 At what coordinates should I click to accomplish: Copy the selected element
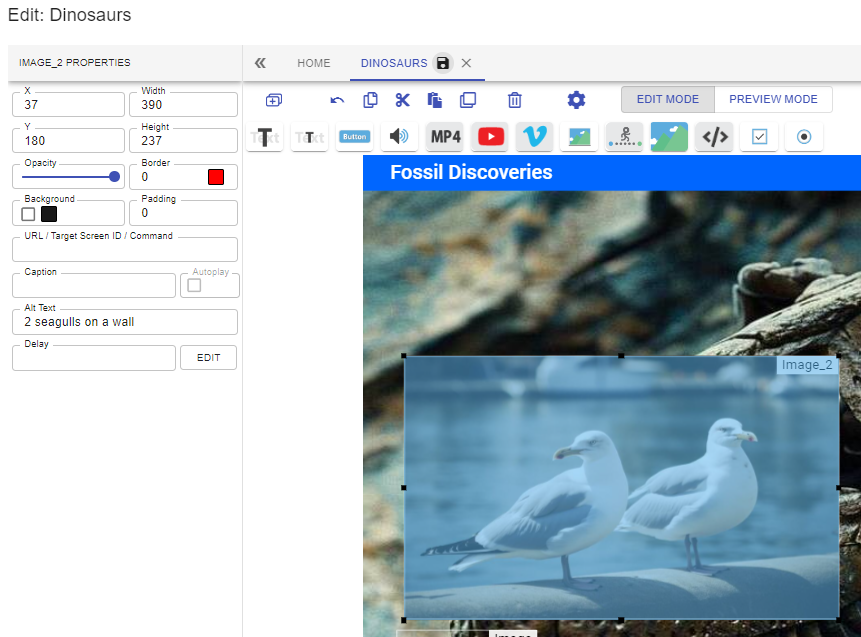(x=371, y=100)
